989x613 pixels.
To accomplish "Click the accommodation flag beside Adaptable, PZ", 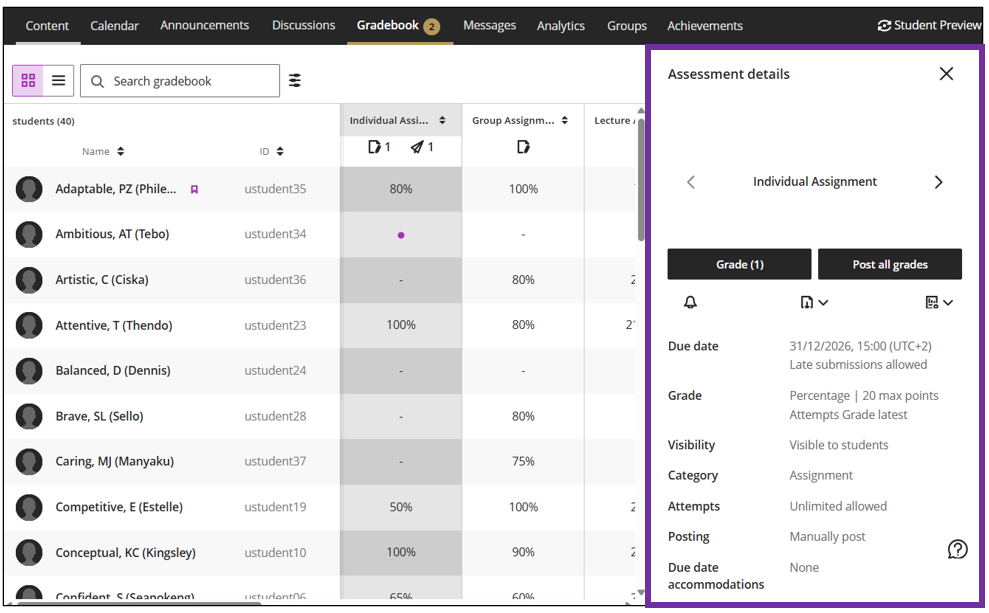I will coord(194,189).
